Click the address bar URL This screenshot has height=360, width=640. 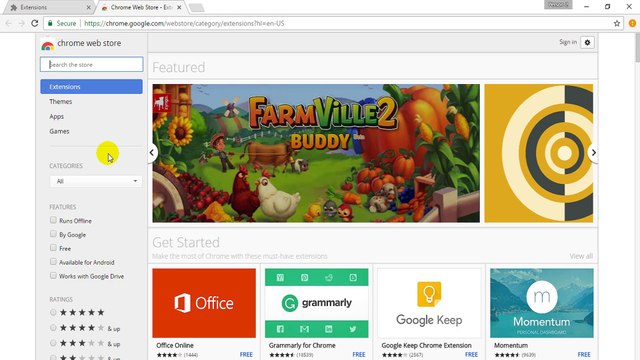click(x=184, y=24)
